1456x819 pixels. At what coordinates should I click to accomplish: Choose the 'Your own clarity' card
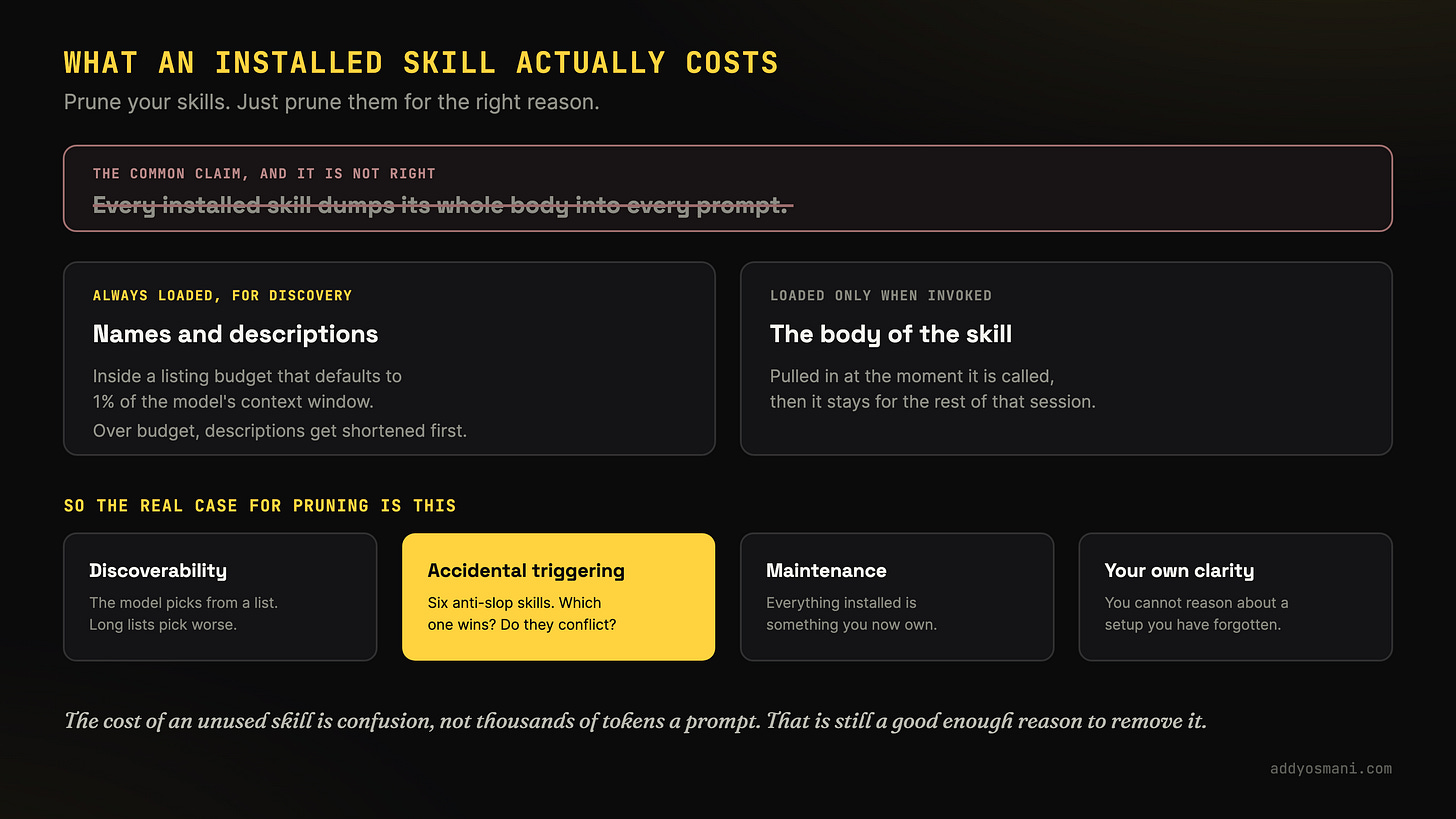(1235, 597)
